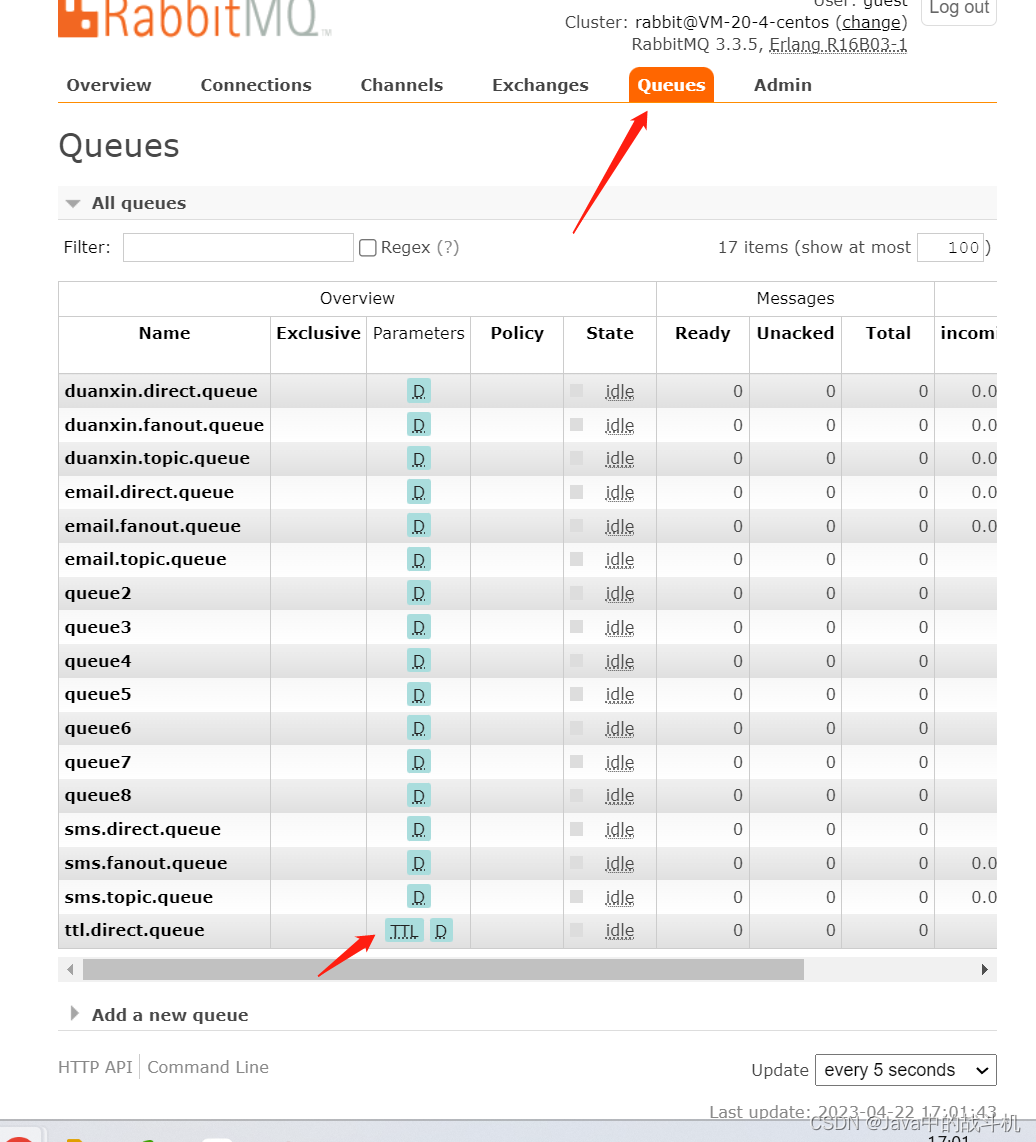The image size is (1036, 1142).
Task: Click the idle state of queue8
Action: point(619,796)
